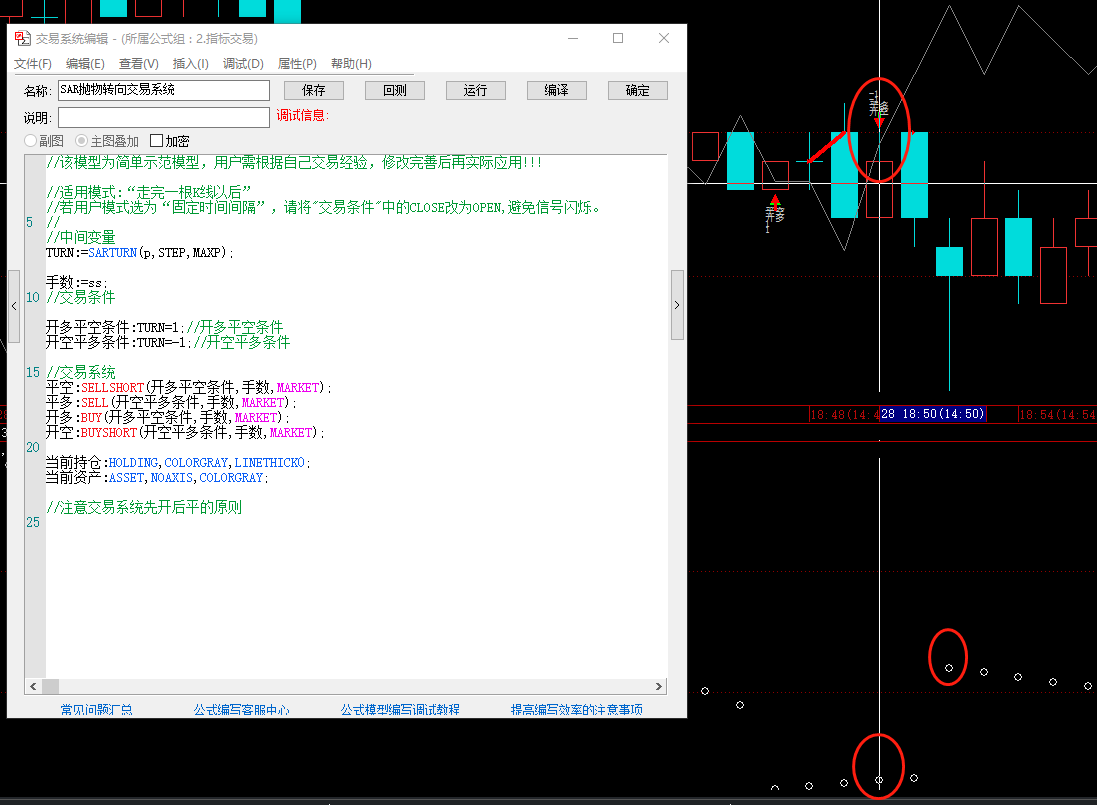Click the 运行 run button
Image resolution: width=1097 pixels, height=805 pixels.
(476, 90)
